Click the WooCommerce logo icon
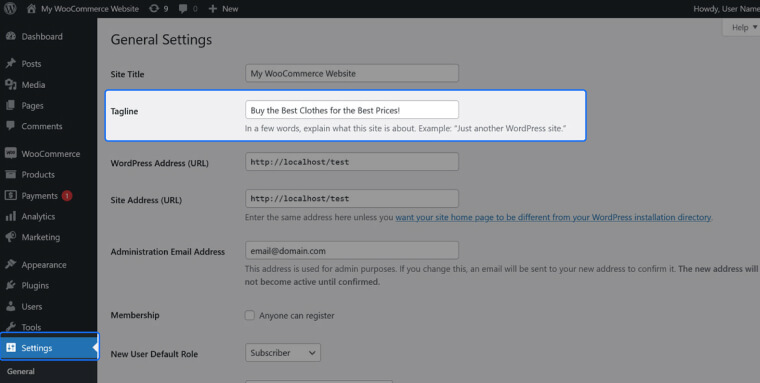760x383 pixels. point(11,153)
